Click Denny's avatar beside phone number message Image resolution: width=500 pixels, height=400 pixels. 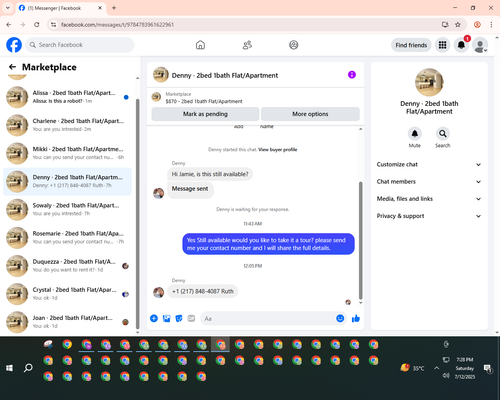tap(158, 292)
